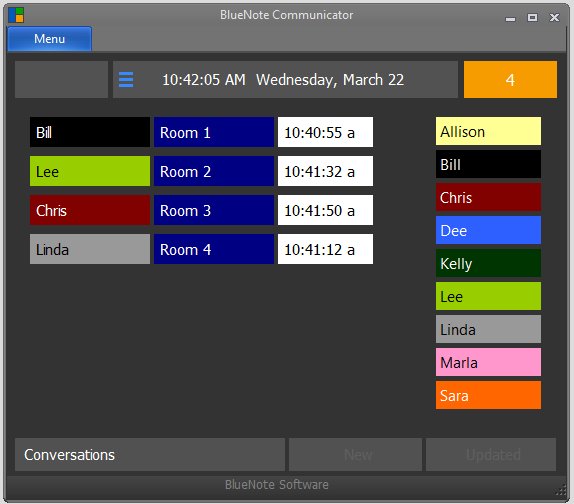Open the Menu tab
Viewport: 574px width, 504px height.
tap(49, 38)
